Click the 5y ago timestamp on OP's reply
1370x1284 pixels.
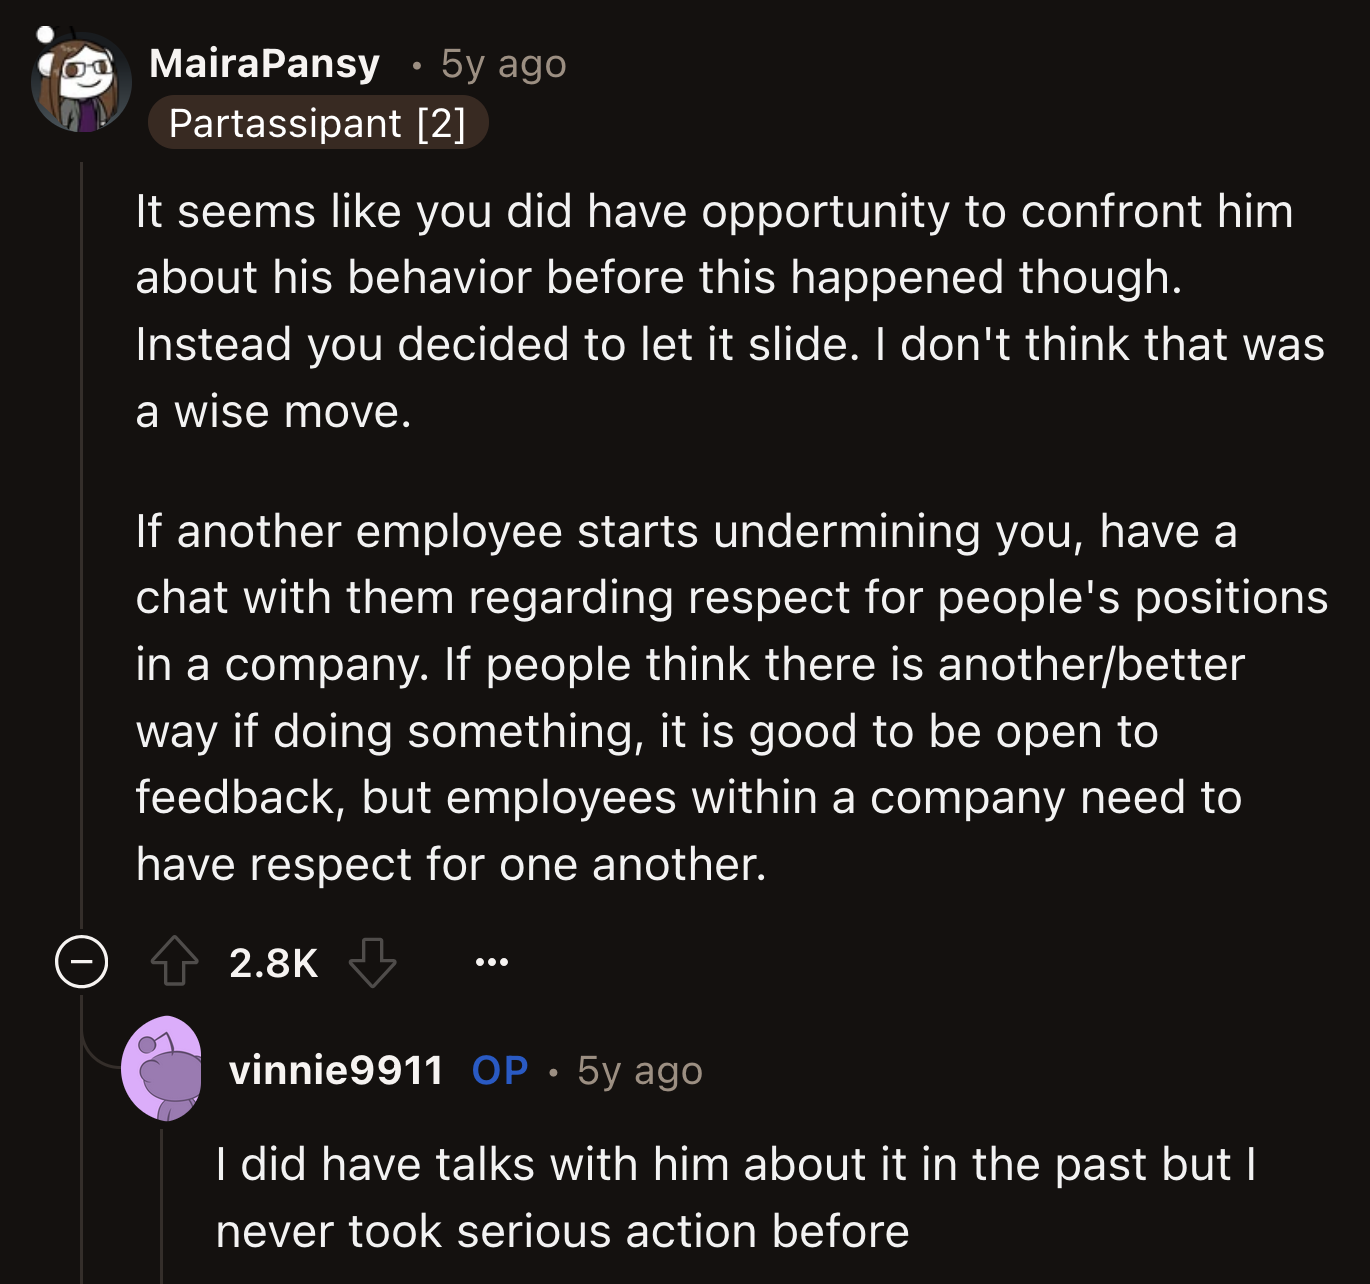point(638,1071)
